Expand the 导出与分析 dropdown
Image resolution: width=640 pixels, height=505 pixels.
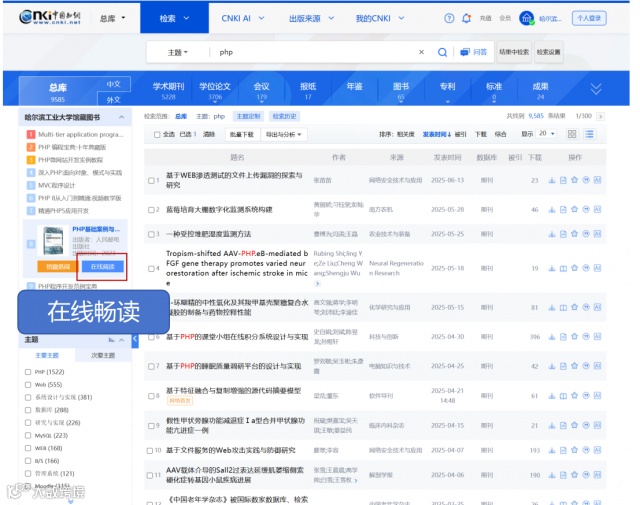coord(284,134)
